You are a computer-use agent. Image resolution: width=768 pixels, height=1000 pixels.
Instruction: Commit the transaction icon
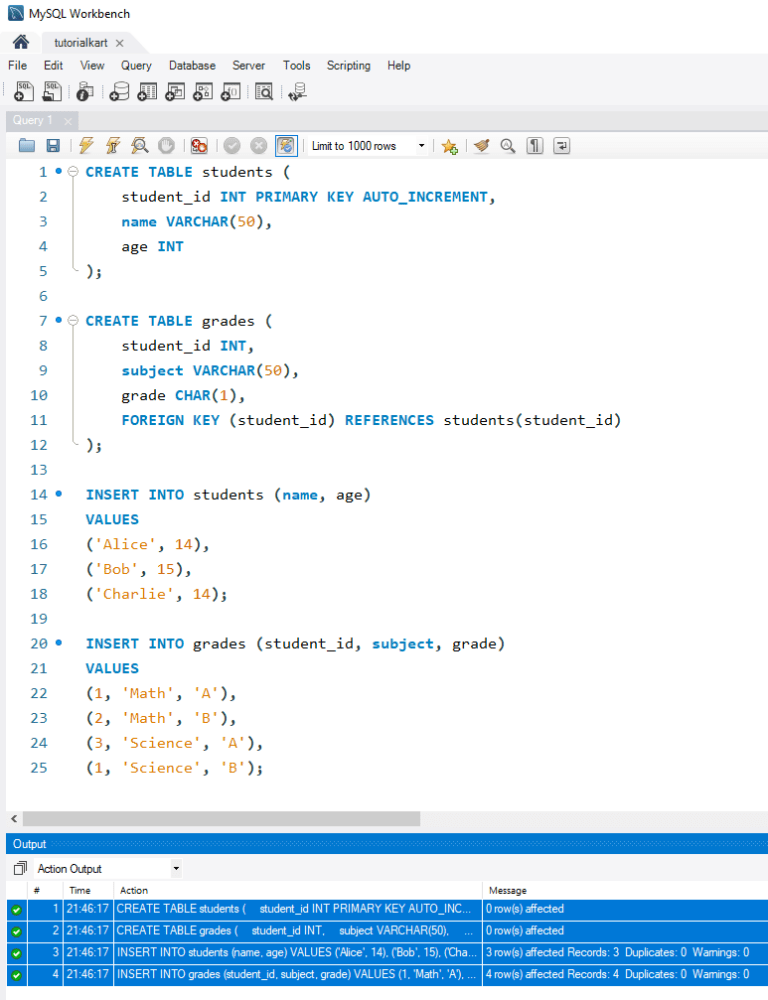(x=232, y=146)
